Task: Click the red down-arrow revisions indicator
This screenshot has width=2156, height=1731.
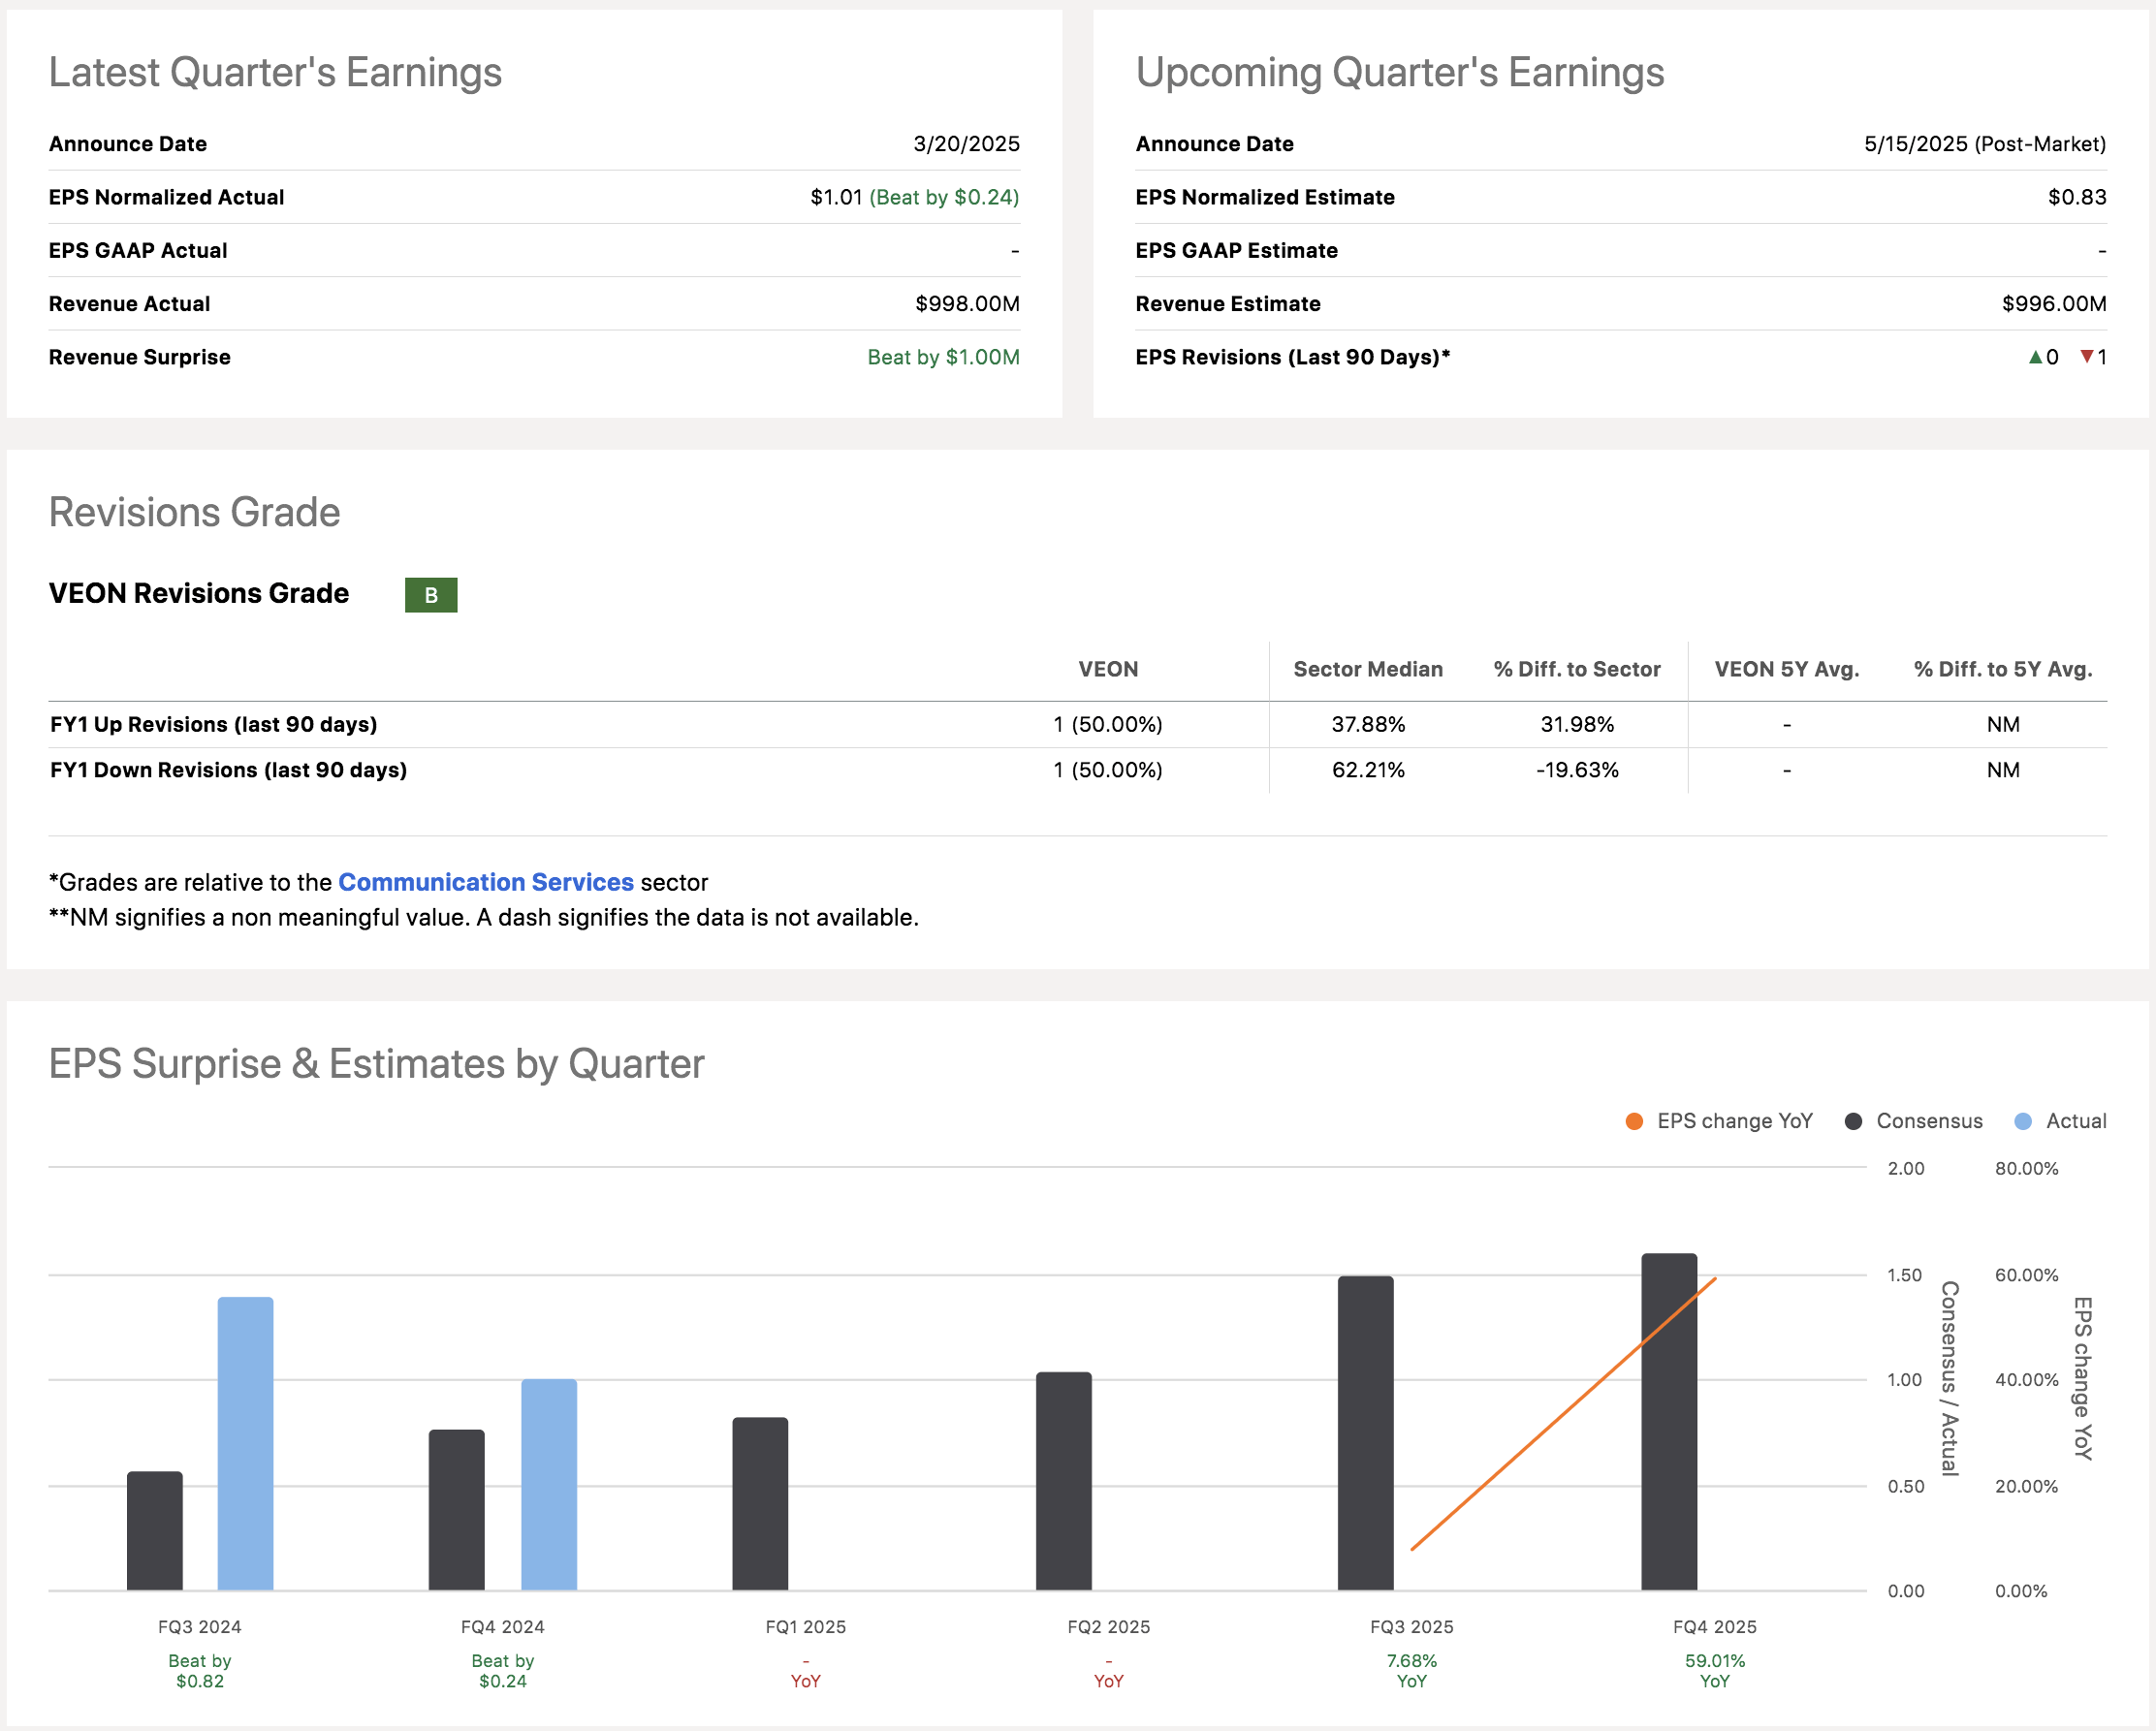Action: click(2089, 357)
